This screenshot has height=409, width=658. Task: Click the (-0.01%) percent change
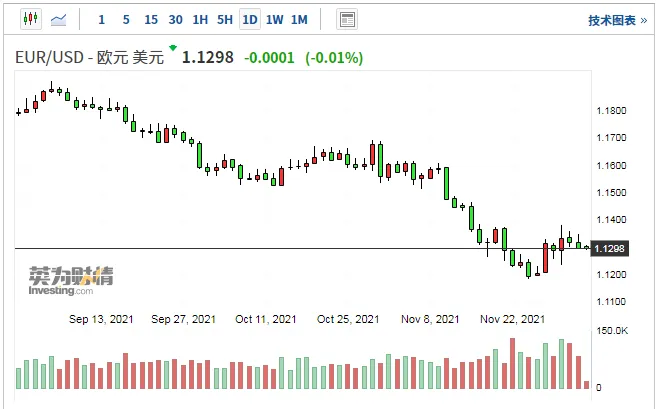[334, 57]
